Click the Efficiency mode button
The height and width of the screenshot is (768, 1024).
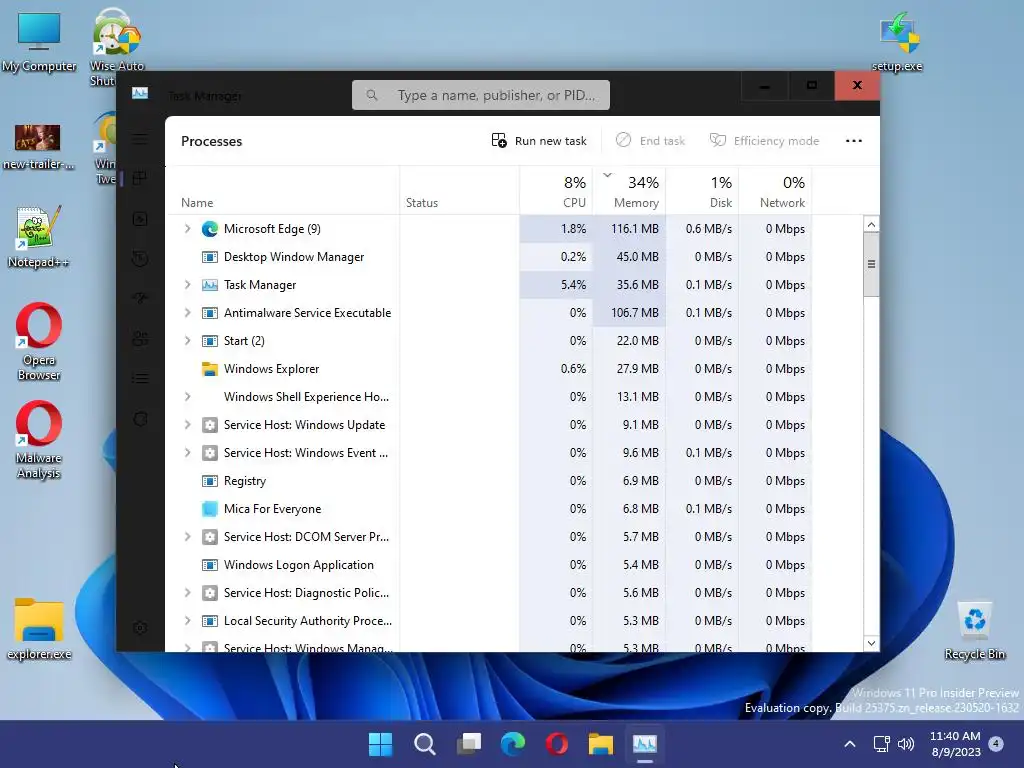pyautogui.click(x=764, y=140)
